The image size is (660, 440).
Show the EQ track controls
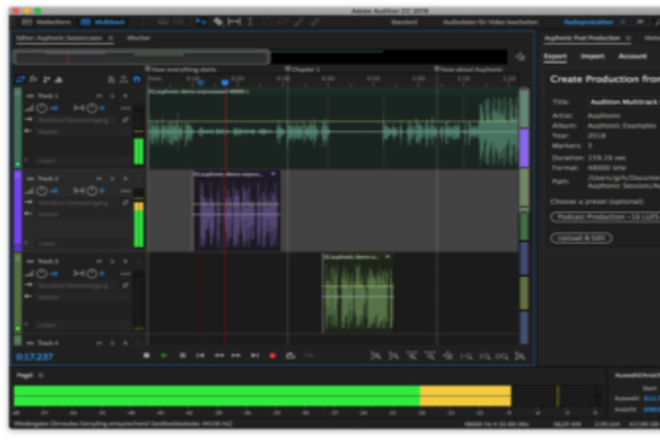(59, 79)
